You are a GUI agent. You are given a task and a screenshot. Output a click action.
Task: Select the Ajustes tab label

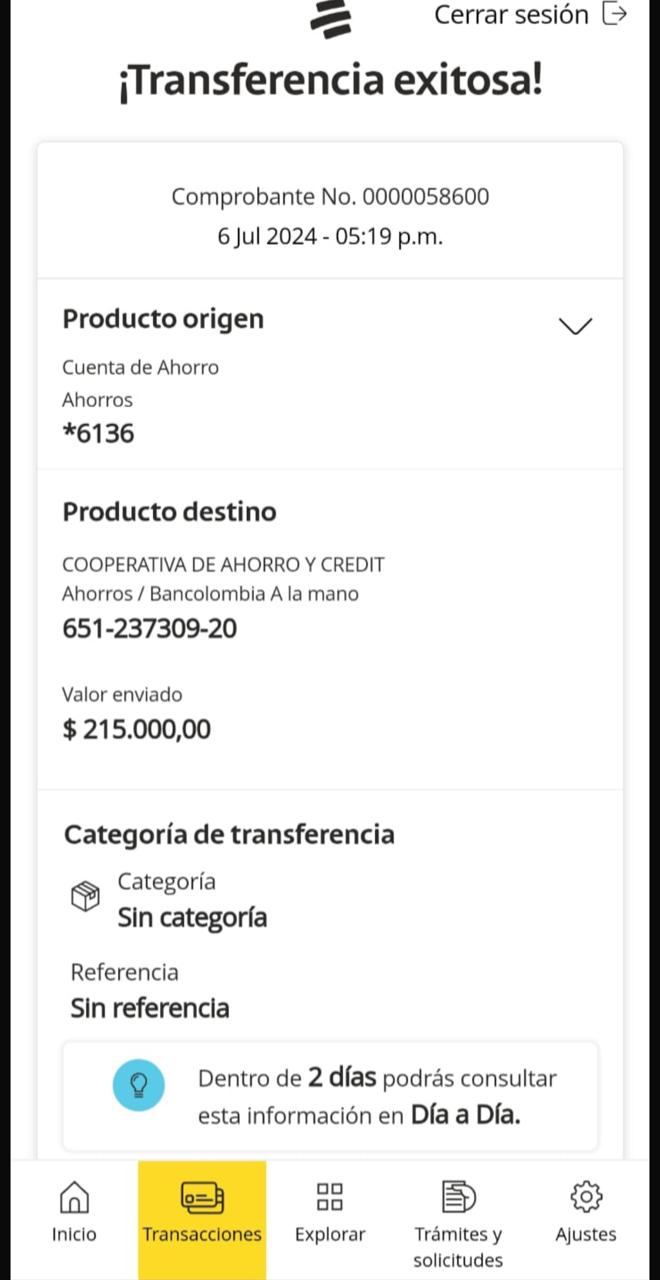(586, 1234)
